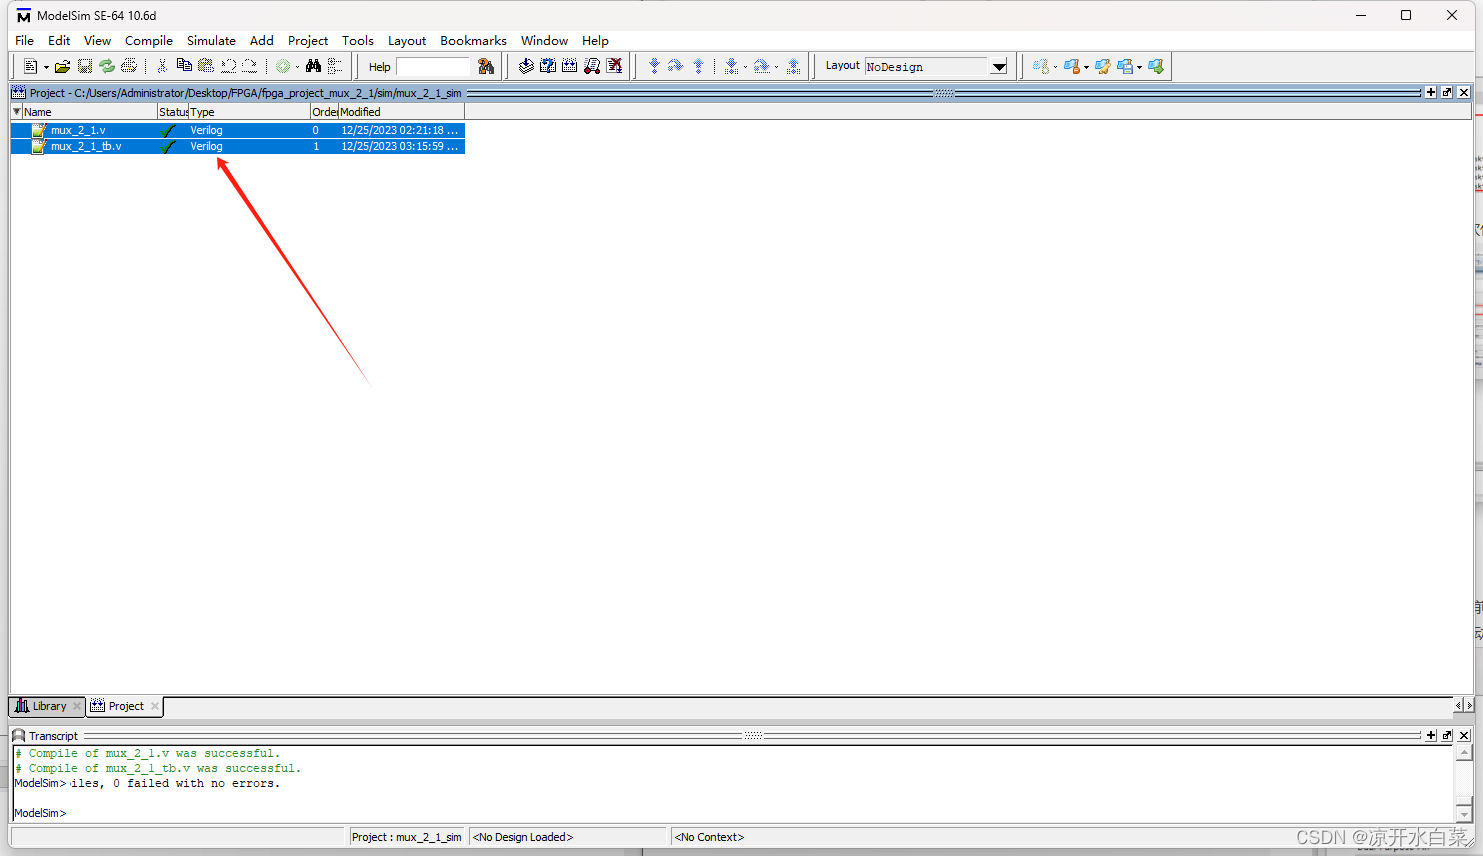This screenshot has height=856, width=1483.
Task: Close the Transcript pane
Action: (x=1464, y=735)
